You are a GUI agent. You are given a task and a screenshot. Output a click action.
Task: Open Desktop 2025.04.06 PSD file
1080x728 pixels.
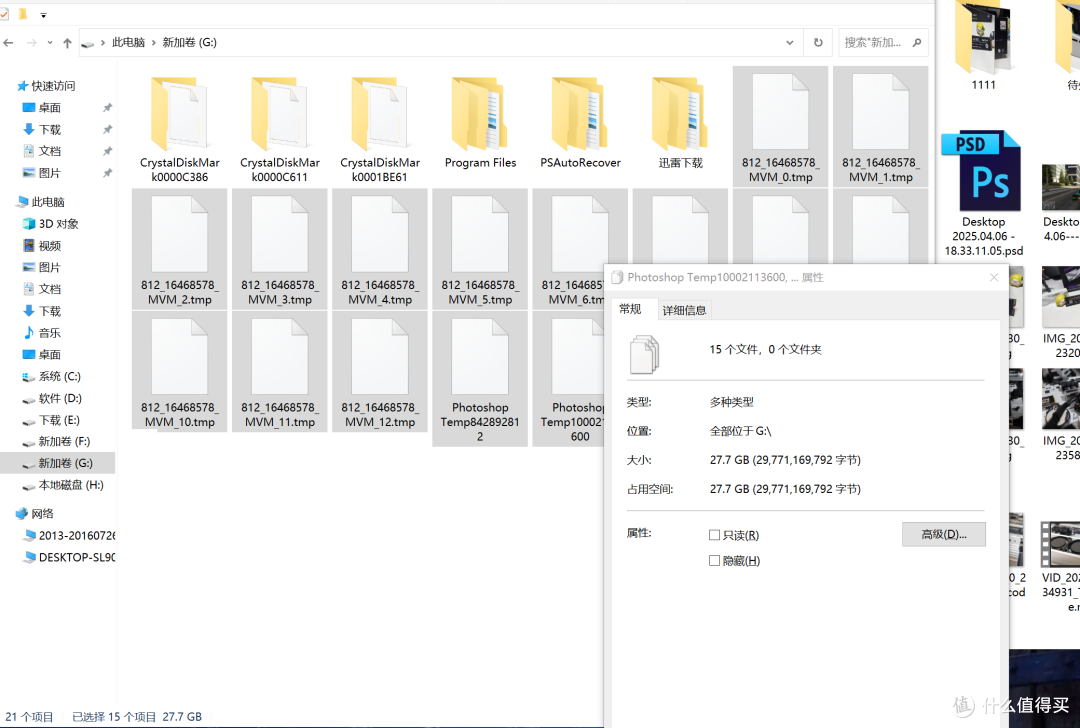click(x=983, y=194)
